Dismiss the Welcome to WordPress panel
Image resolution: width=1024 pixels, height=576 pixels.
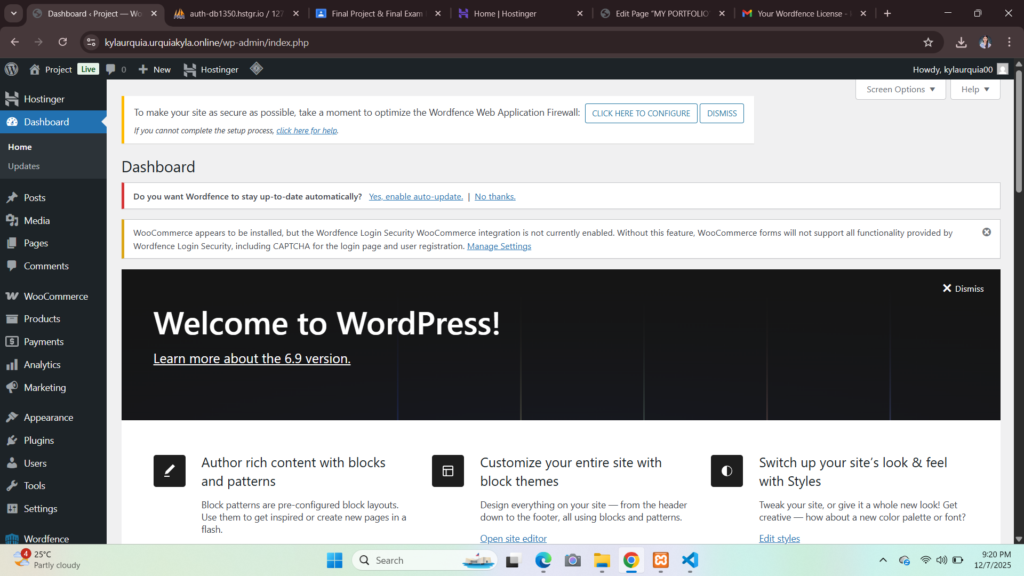[x=963, y=288]
